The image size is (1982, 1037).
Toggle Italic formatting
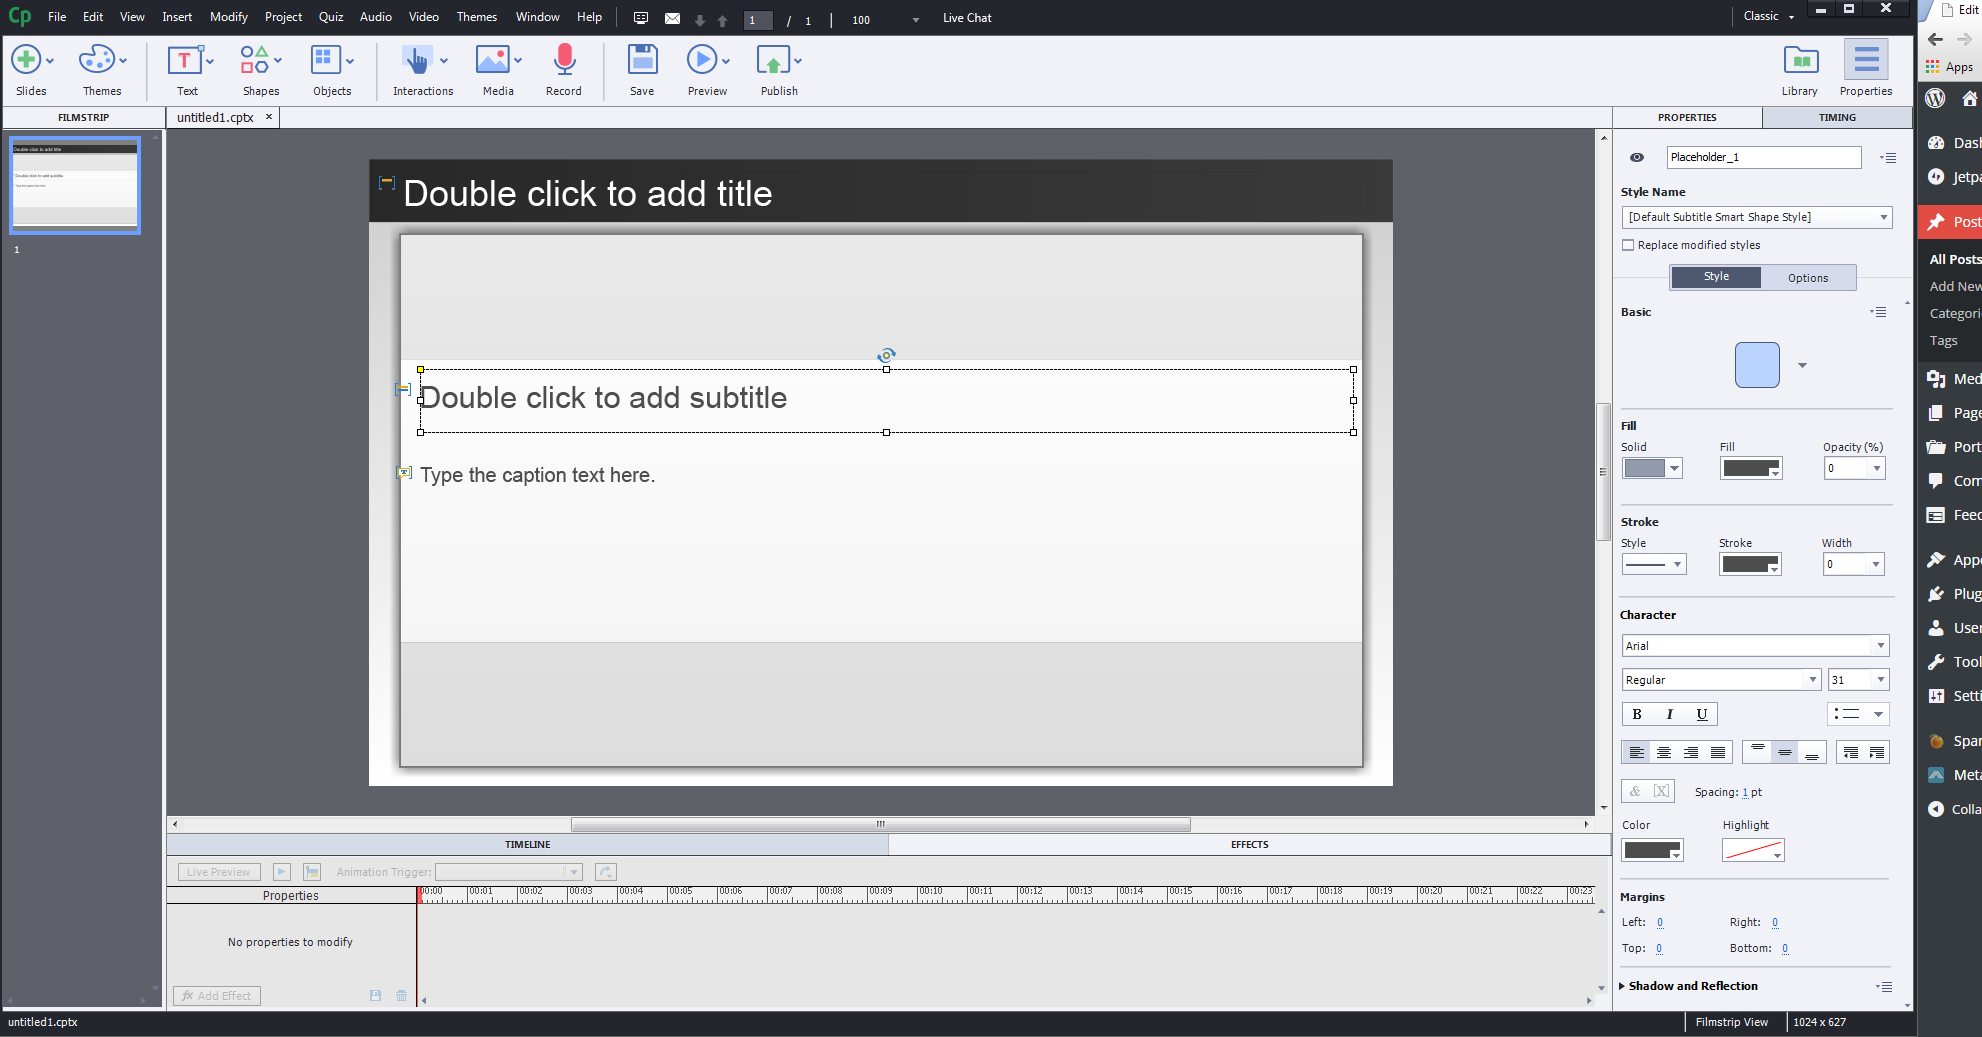[x=1669, y=714]
